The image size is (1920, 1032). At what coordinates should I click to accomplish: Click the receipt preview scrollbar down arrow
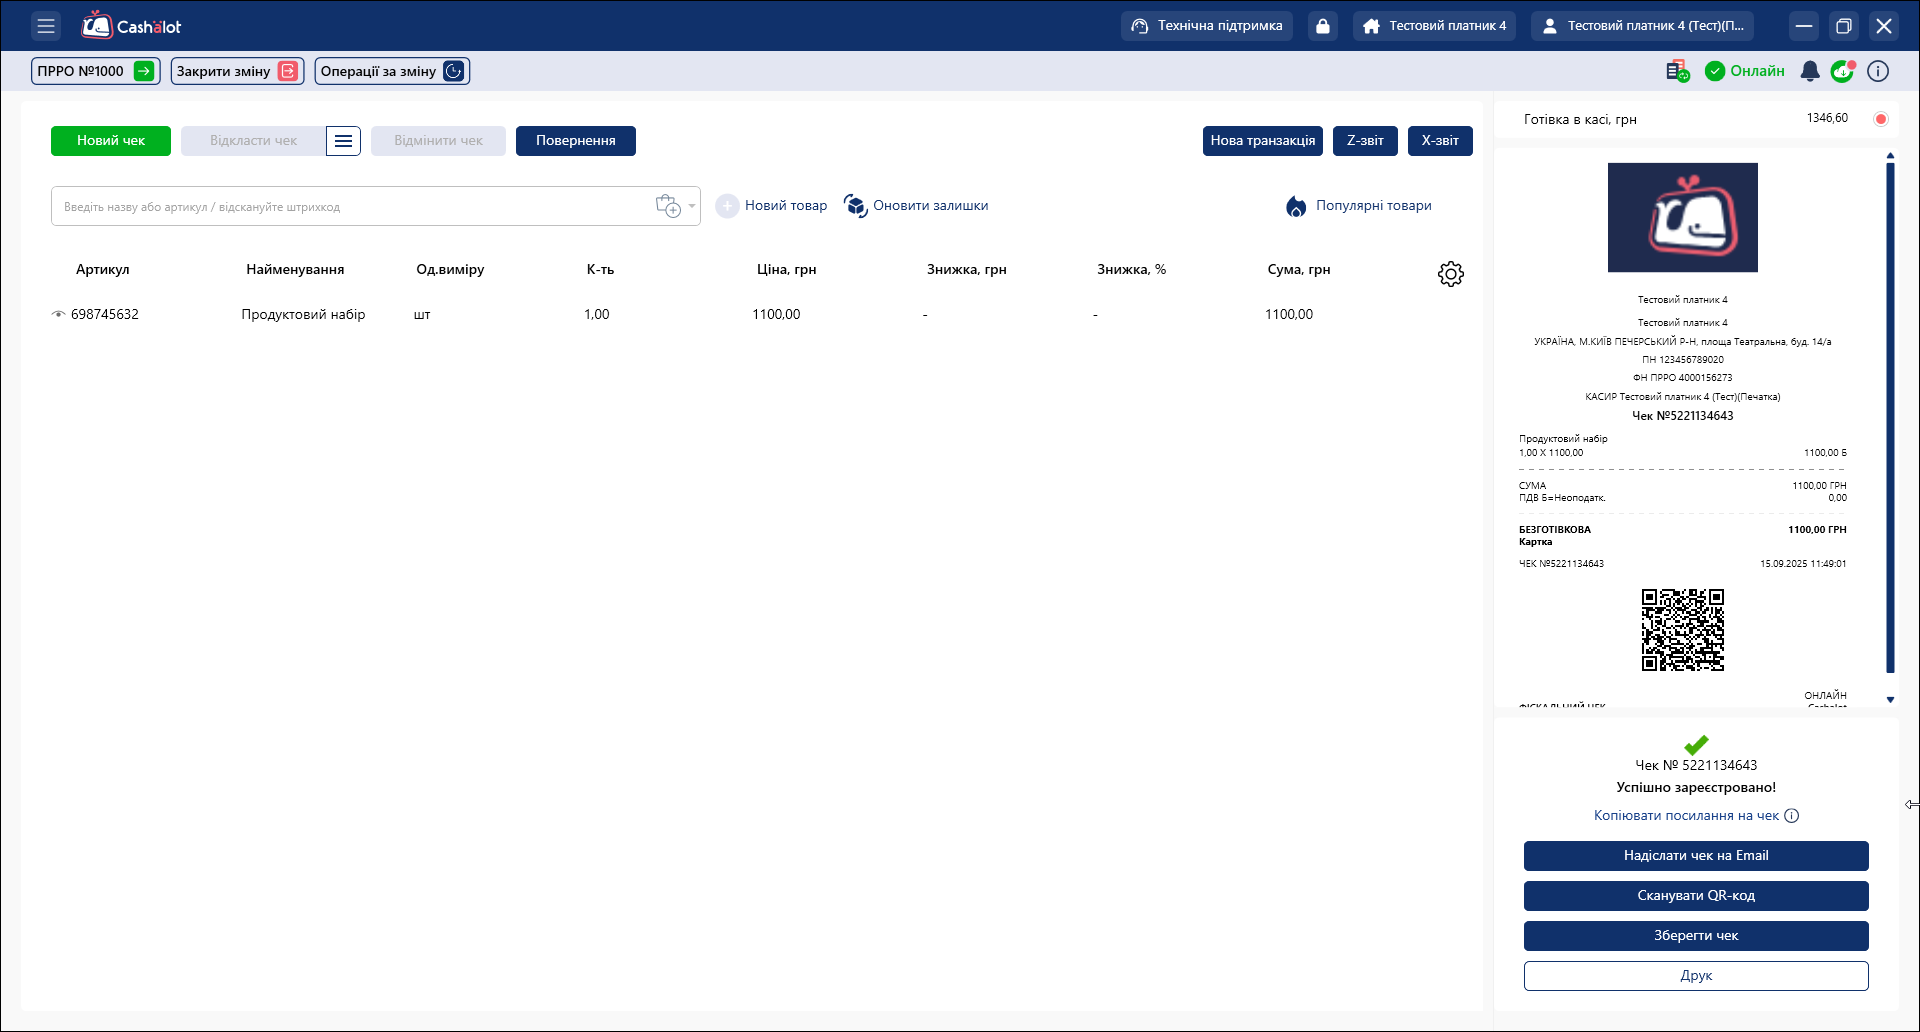coord(1890,700)
